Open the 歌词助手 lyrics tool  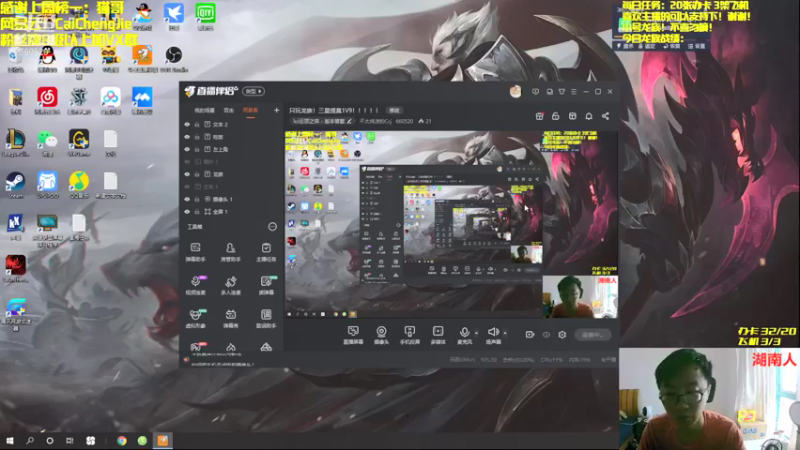(x=266, y=318)
